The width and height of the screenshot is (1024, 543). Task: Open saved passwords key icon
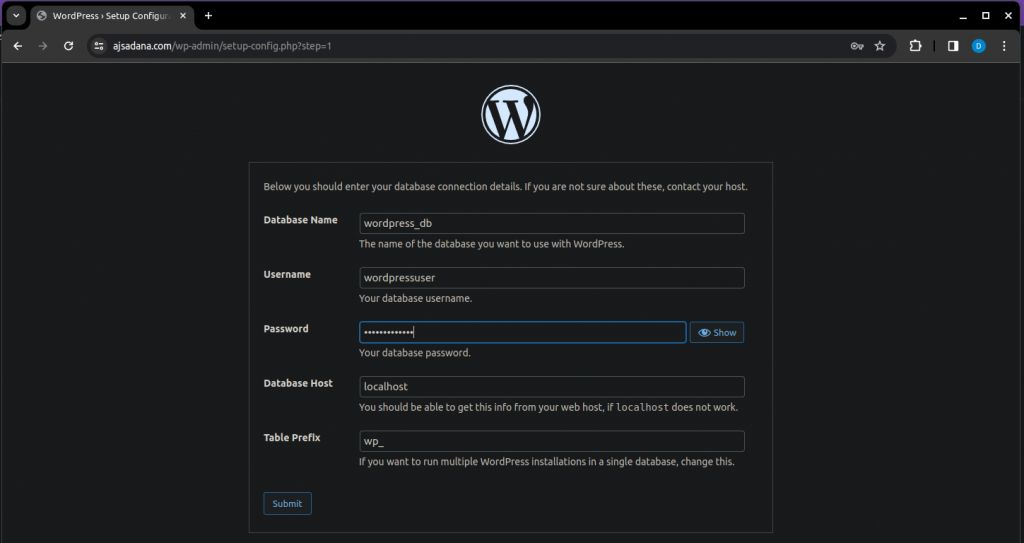(857, 46)
